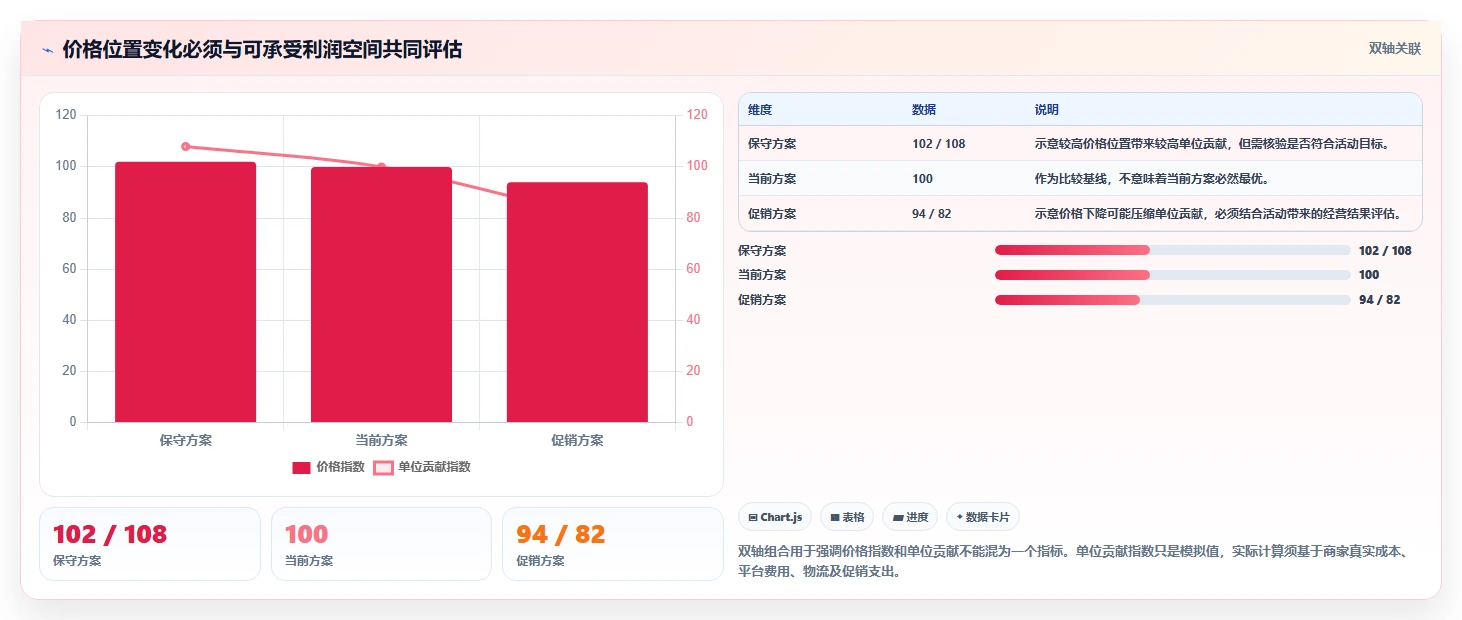Click the footnote paragraph starting 双轴组合用于
Viewport: 1462px width, 620px height.
point(1073,562)
